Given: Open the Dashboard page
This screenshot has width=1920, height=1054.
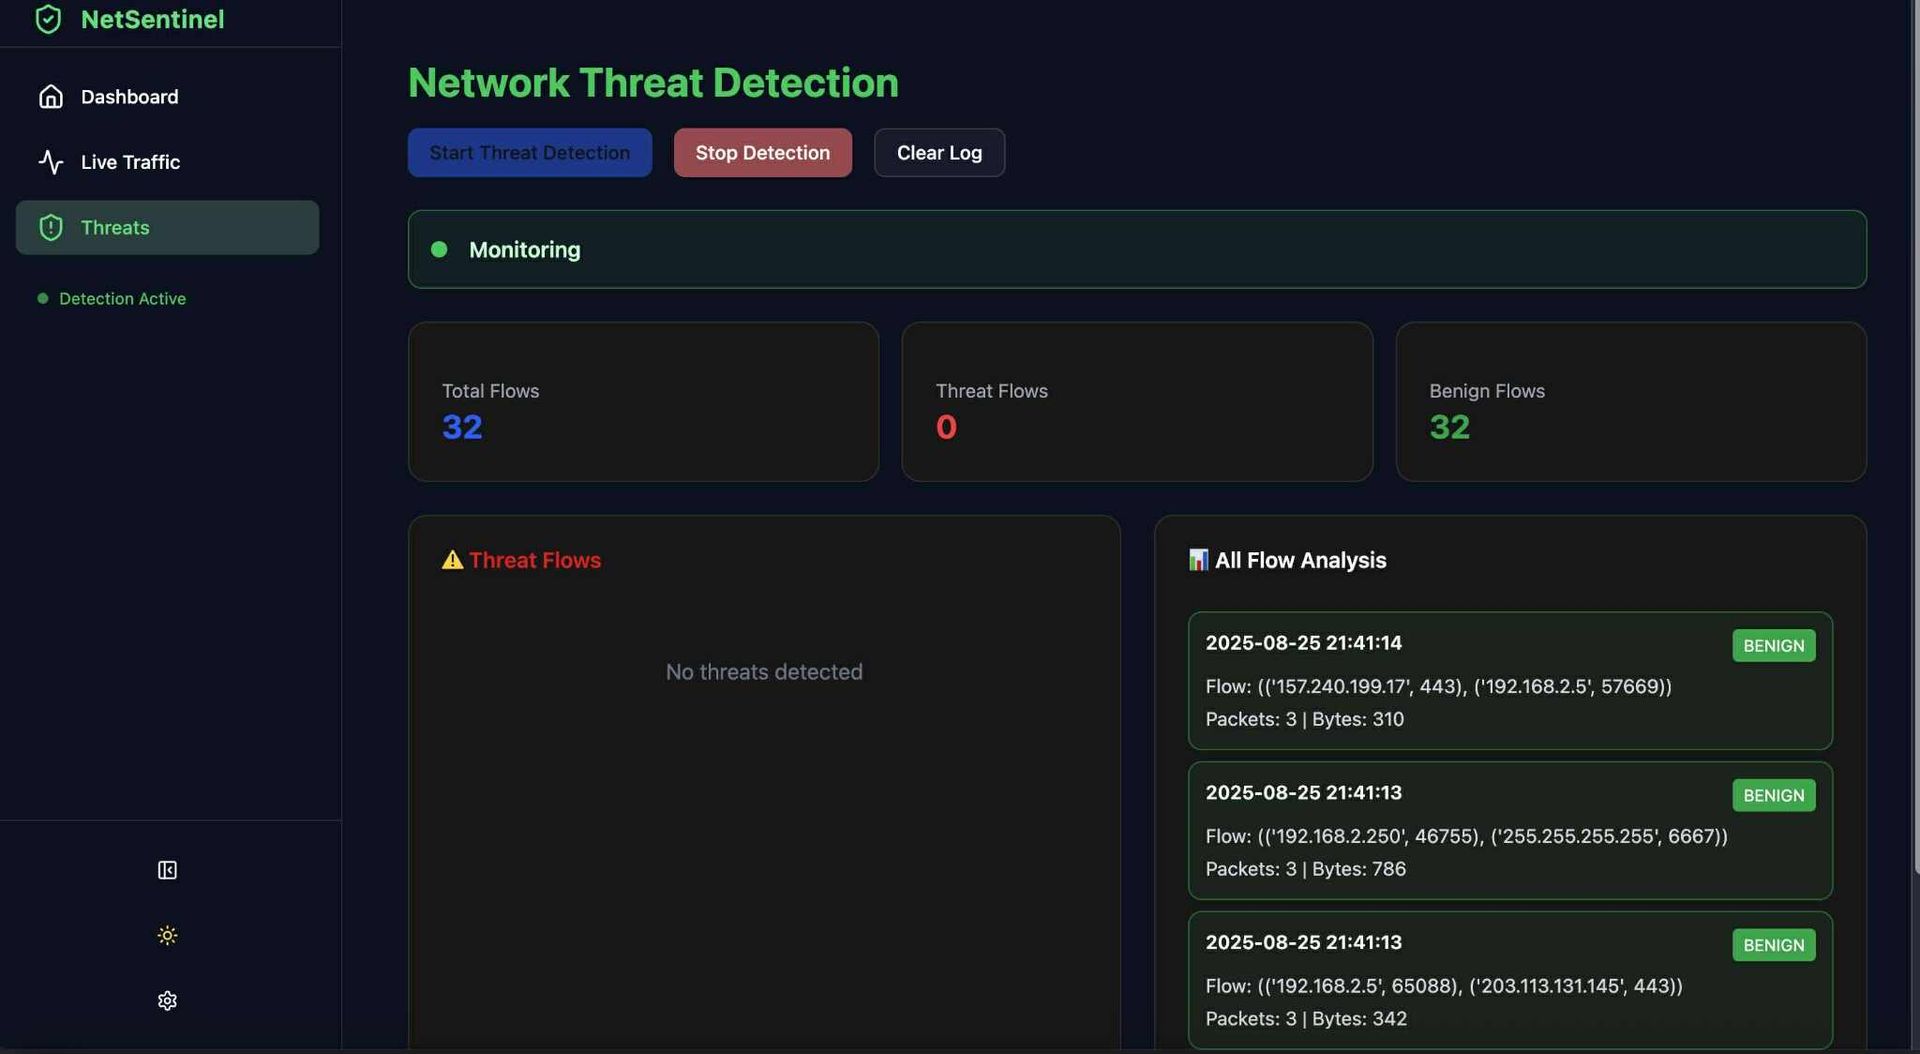Looking at the screenshot, I should coord(167,97).
